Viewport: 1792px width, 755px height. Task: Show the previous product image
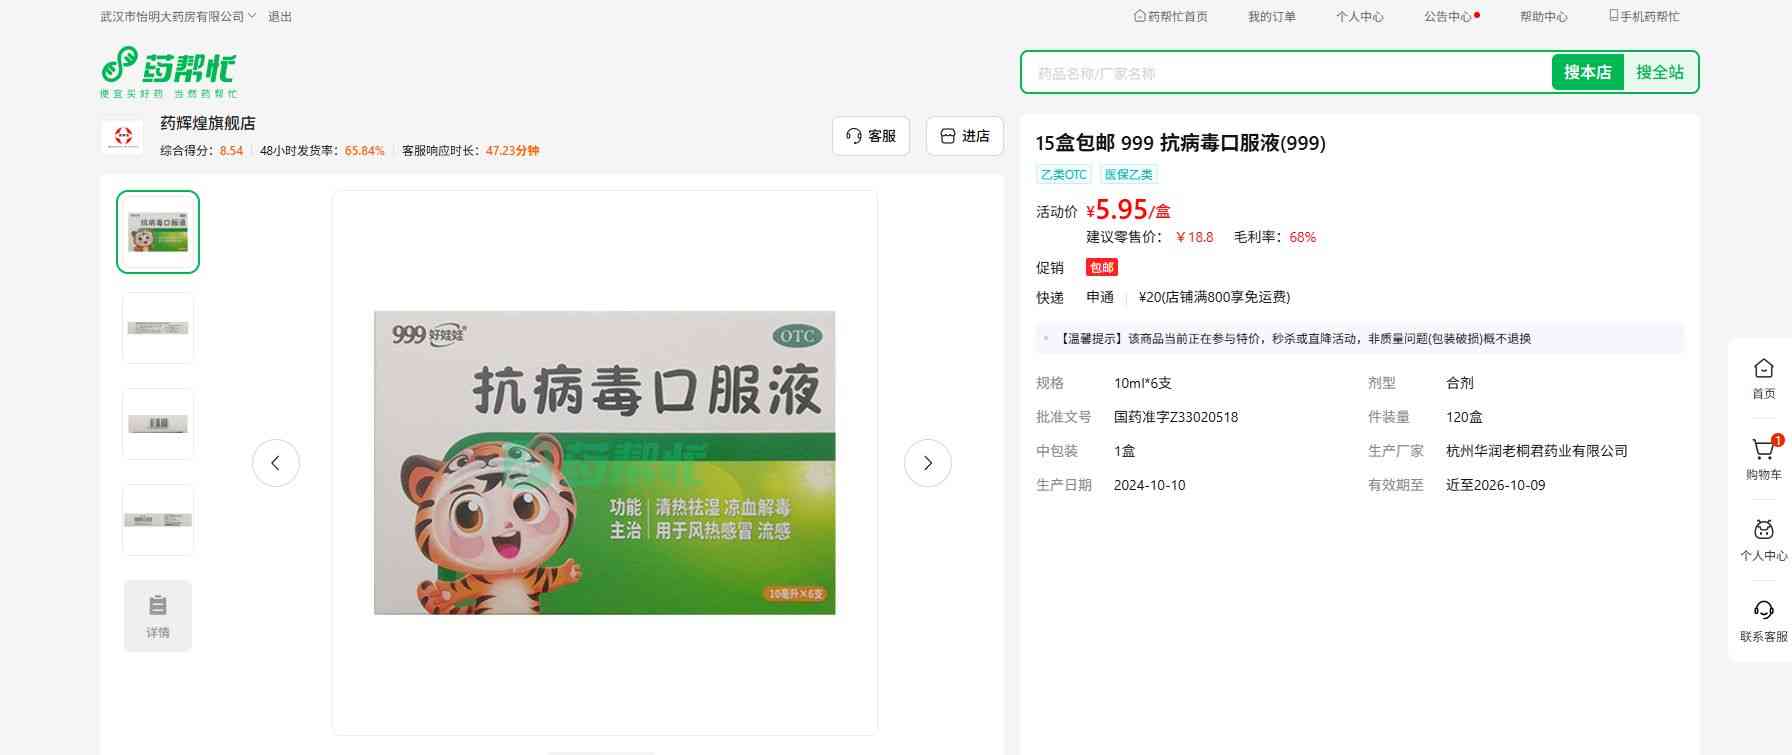[x=276, y=463]
